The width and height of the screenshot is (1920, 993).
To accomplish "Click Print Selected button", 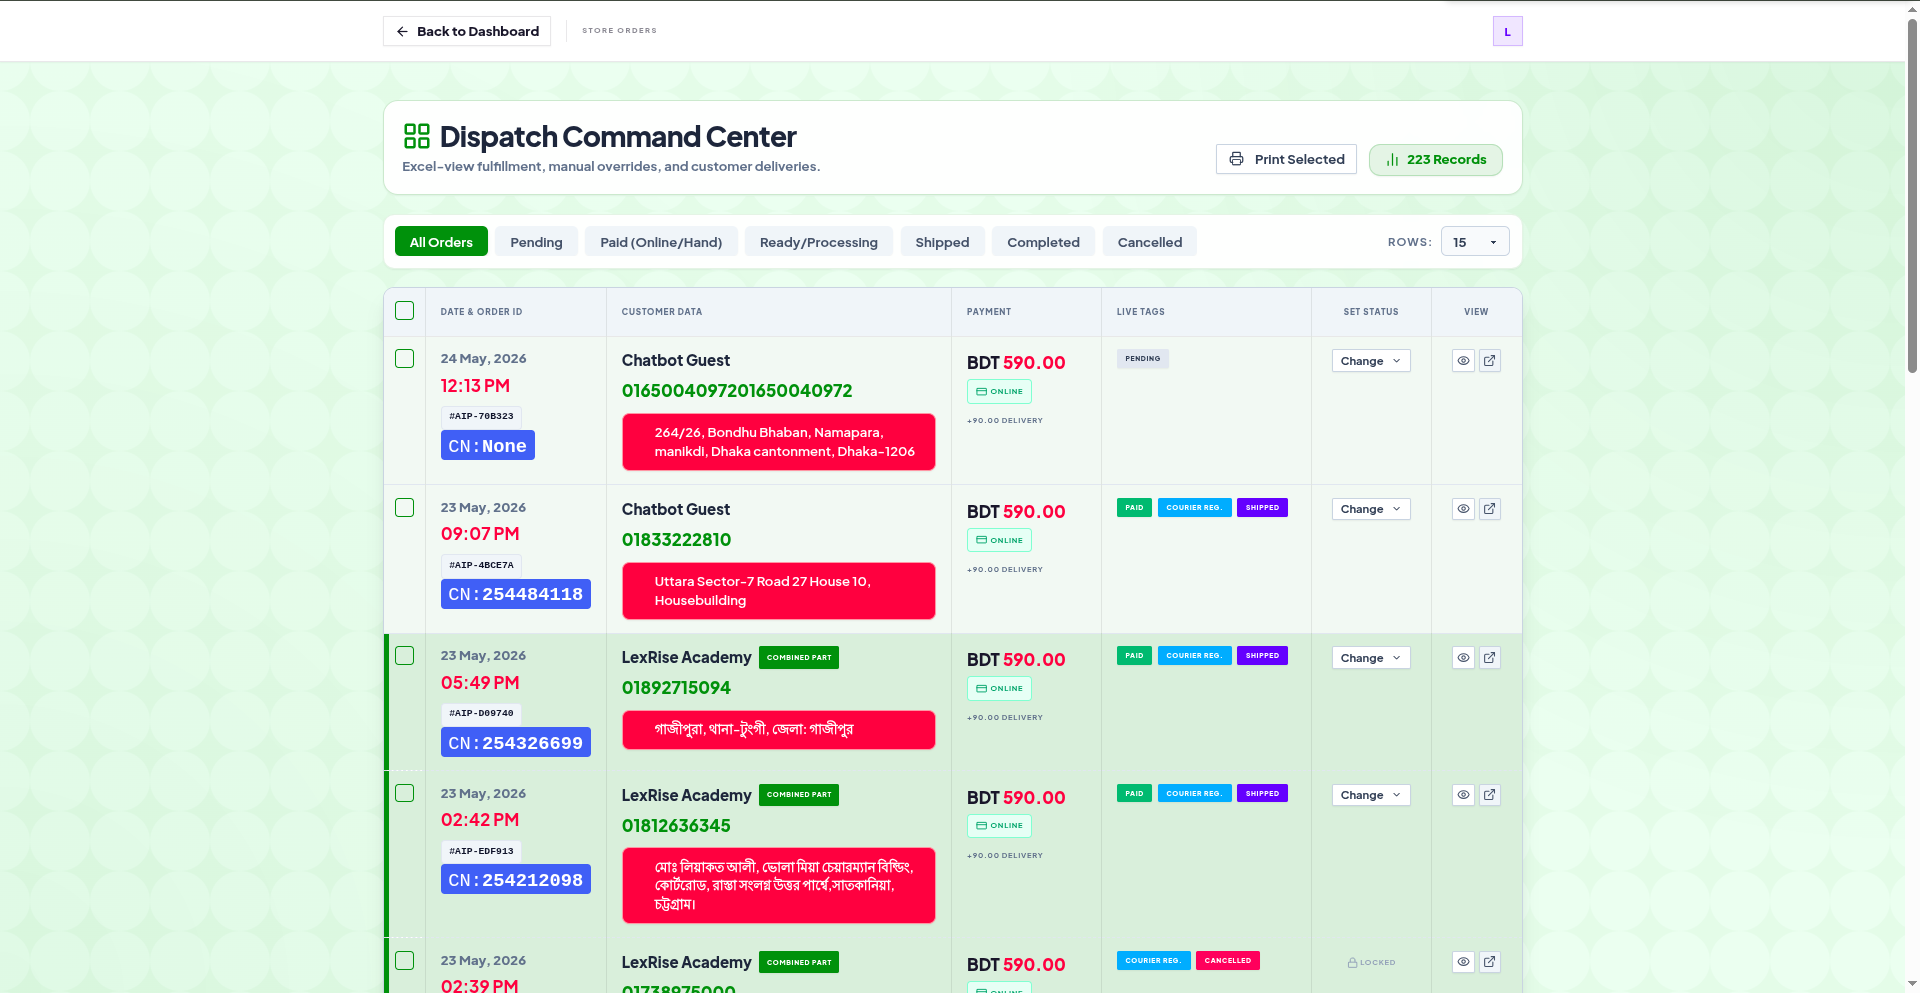I will click(1286, 159).
